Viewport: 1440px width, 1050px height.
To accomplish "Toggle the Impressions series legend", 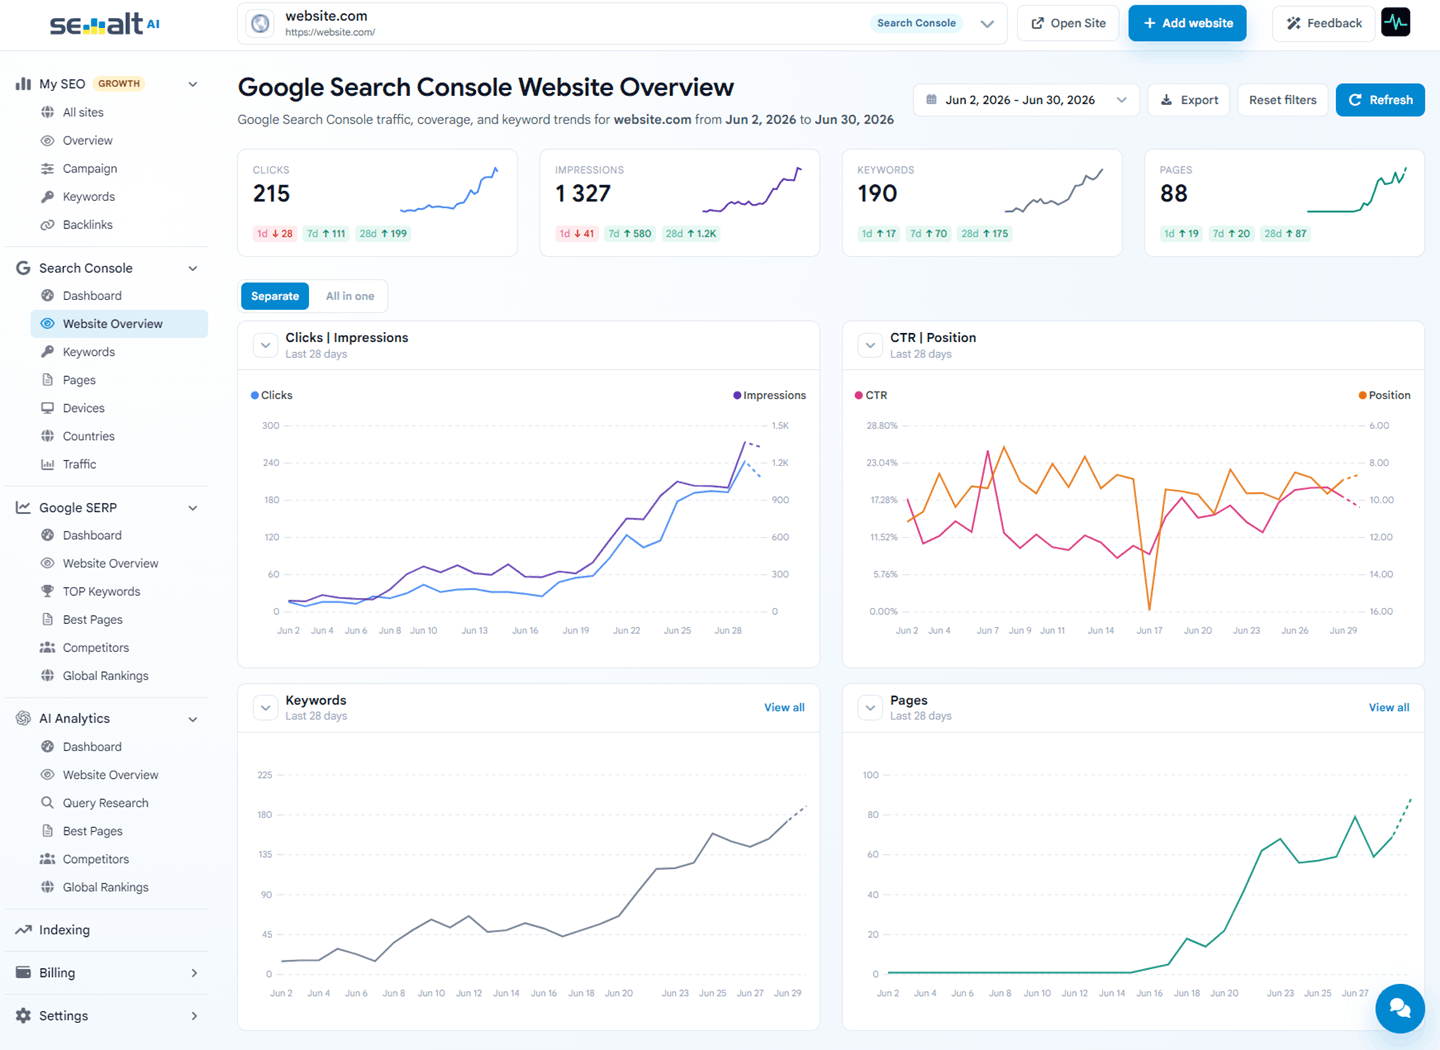I will click(769, 395).
